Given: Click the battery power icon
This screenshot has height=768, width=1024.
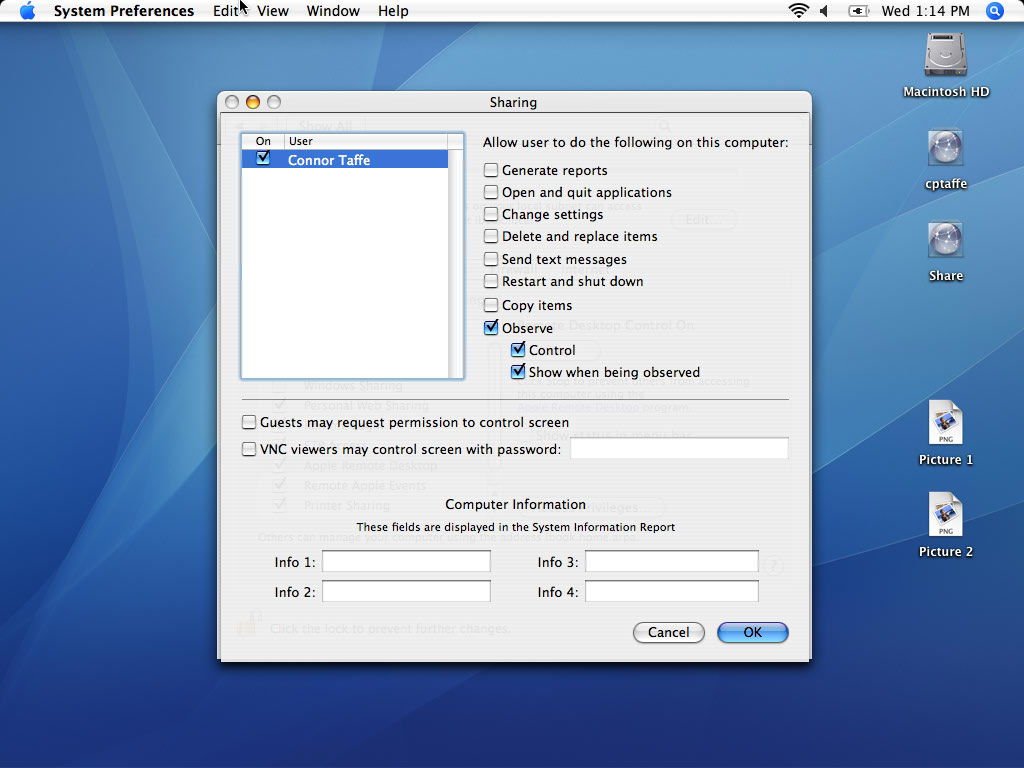Looking at the screenshot, I should (858, 11).
